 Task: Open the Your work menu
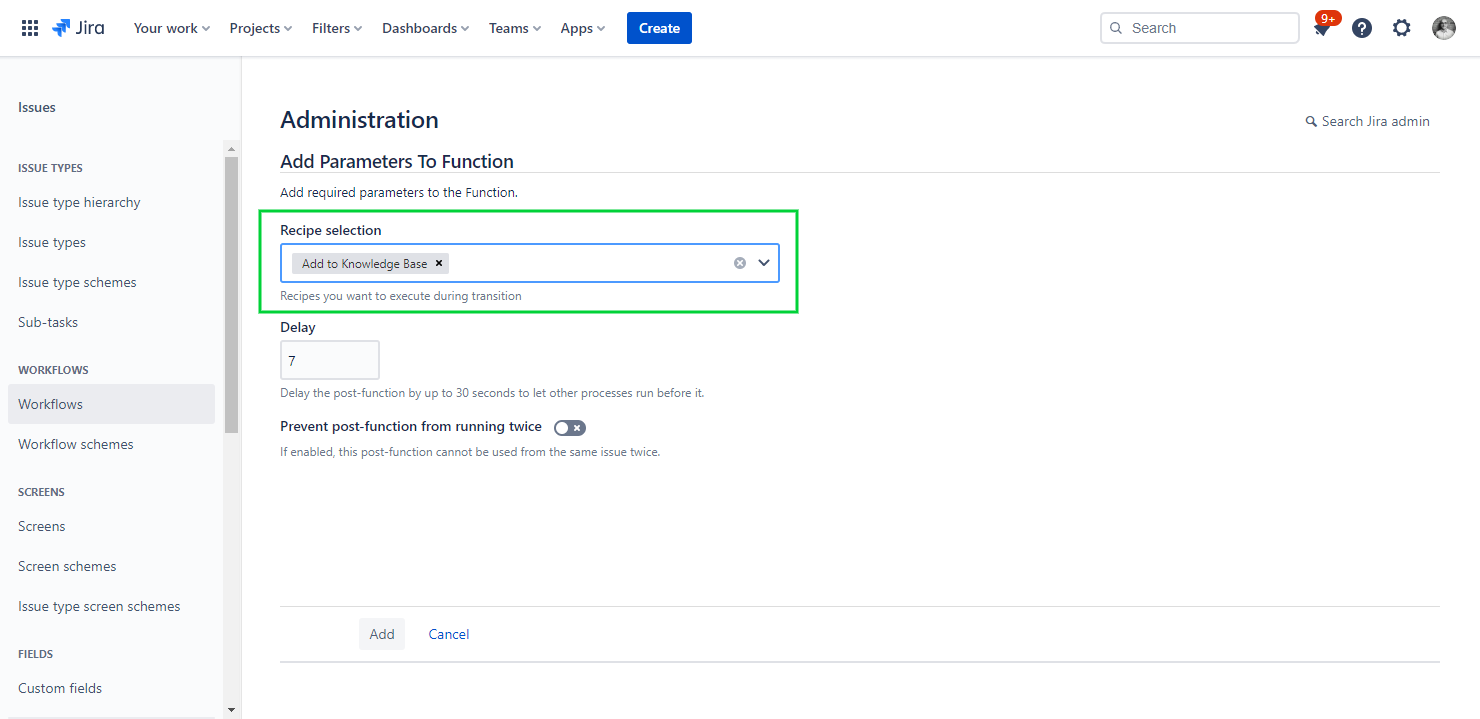tap(172, 28)
